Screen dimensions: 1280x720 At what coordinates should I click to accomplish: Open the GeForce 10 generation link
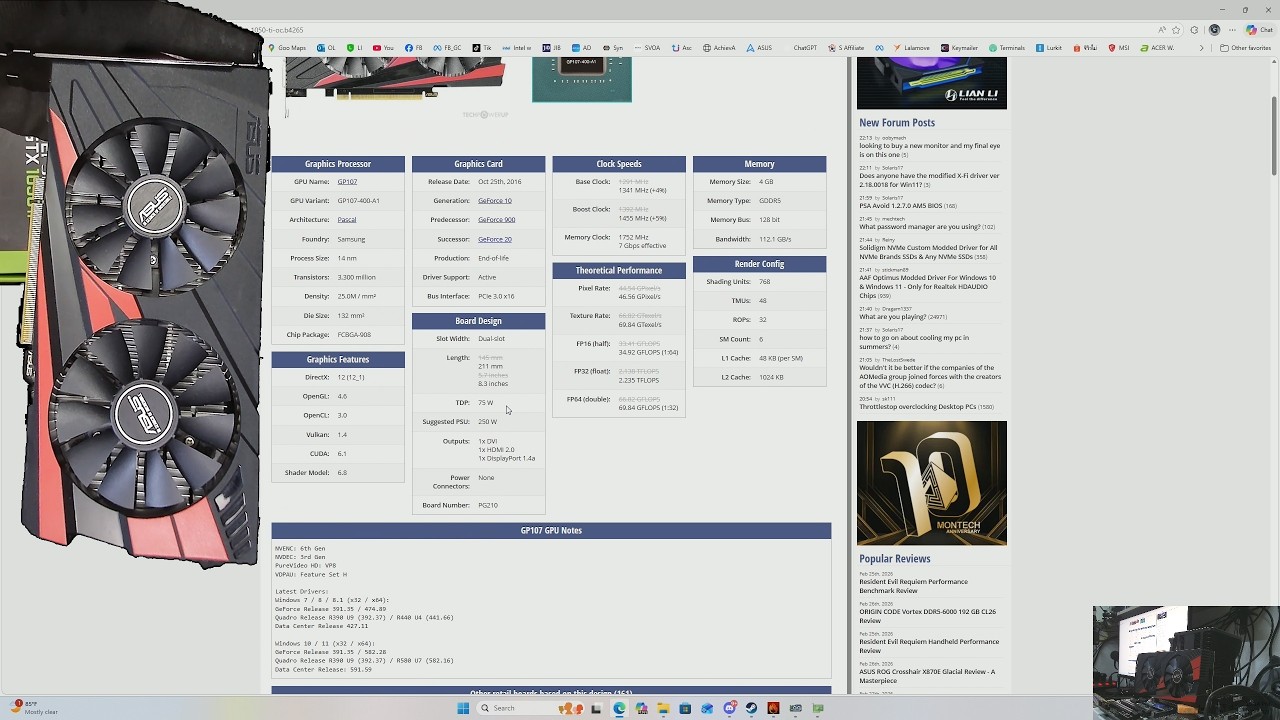[494, 201]
